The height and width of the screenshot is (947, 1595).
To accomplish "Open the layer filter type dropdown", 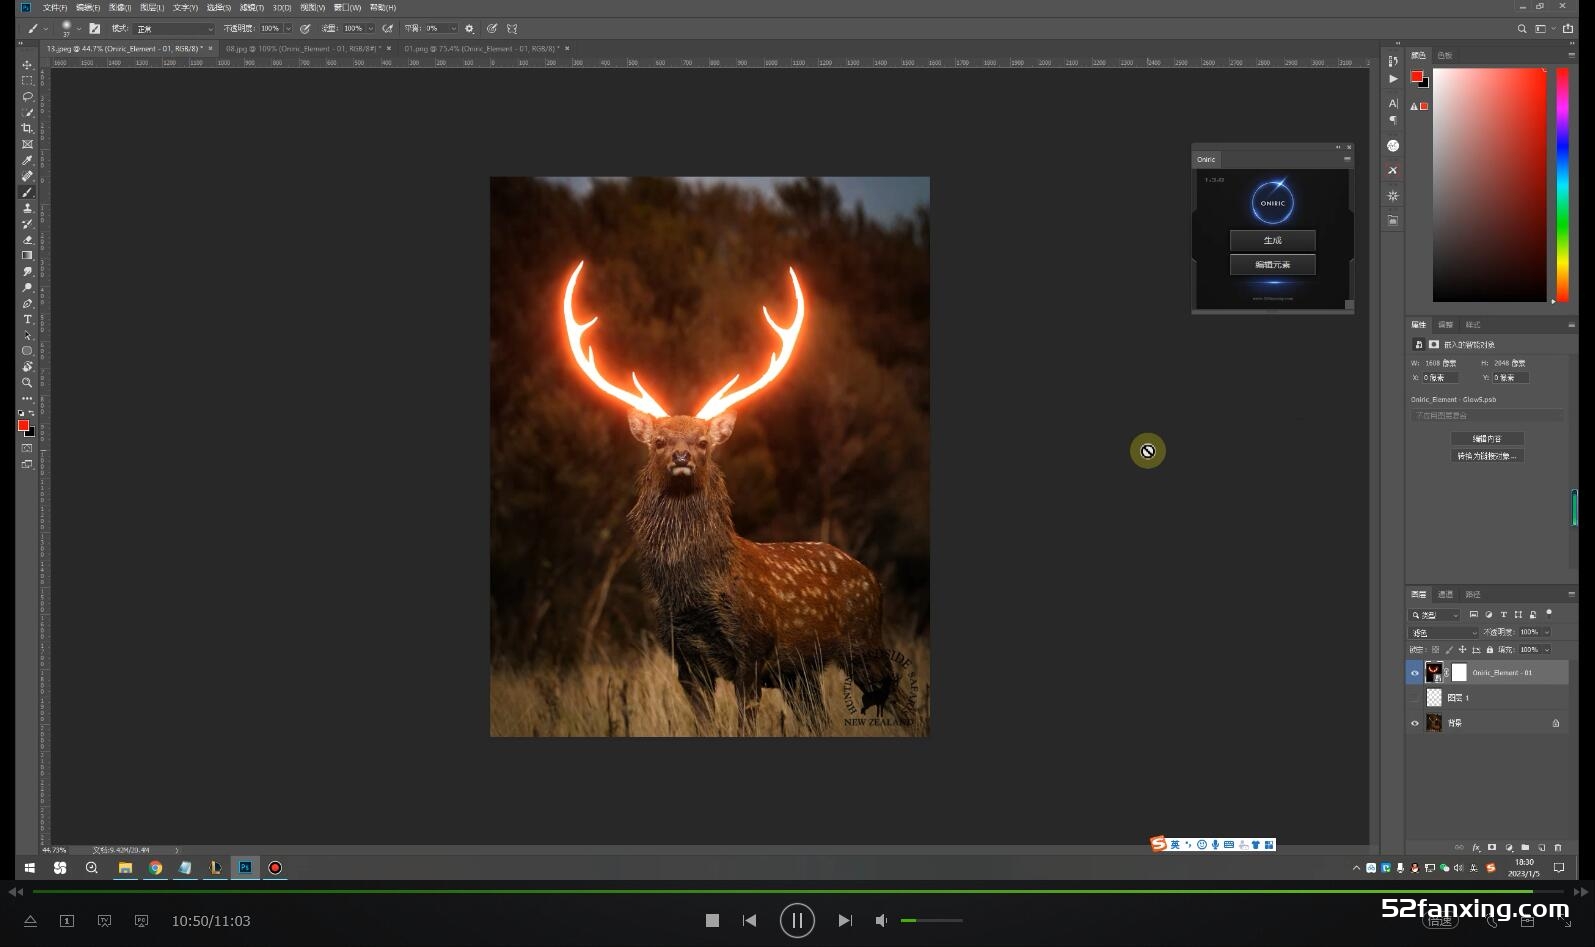I will tap(1435, 615).
